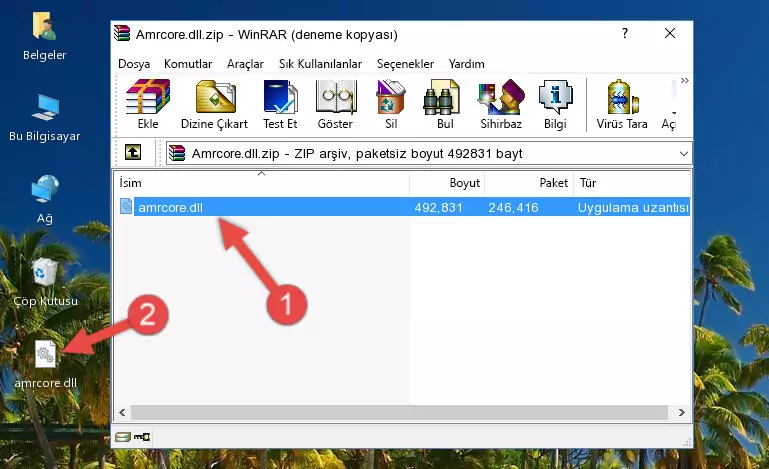Select amrcore.dll file on the desktop

coord(46,365)
